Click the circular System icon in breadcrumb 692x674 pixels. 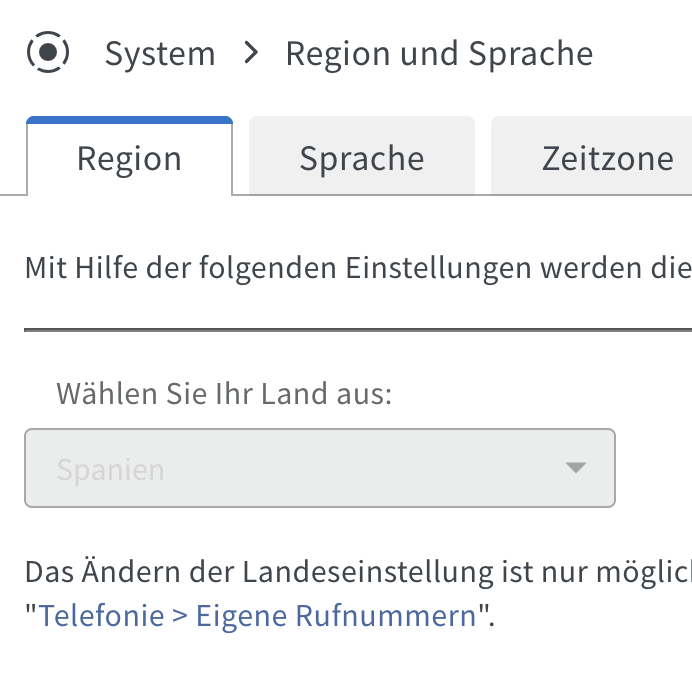48,52
